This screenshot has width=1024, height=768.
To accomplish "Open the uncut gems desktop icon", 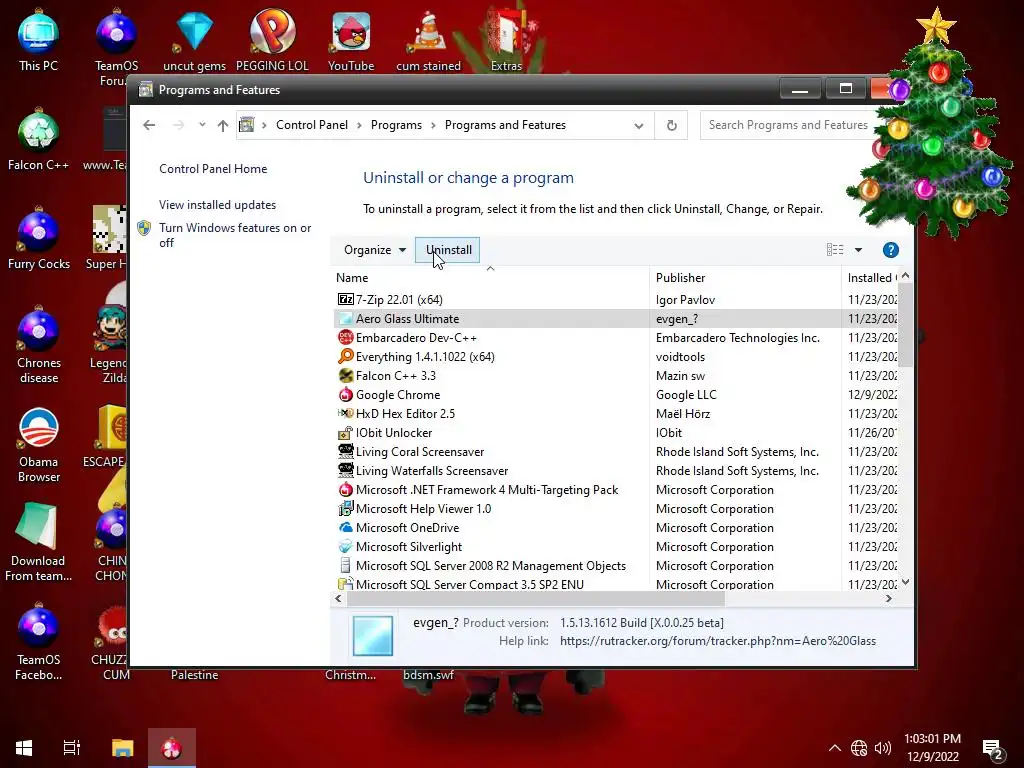I will 194,40.
